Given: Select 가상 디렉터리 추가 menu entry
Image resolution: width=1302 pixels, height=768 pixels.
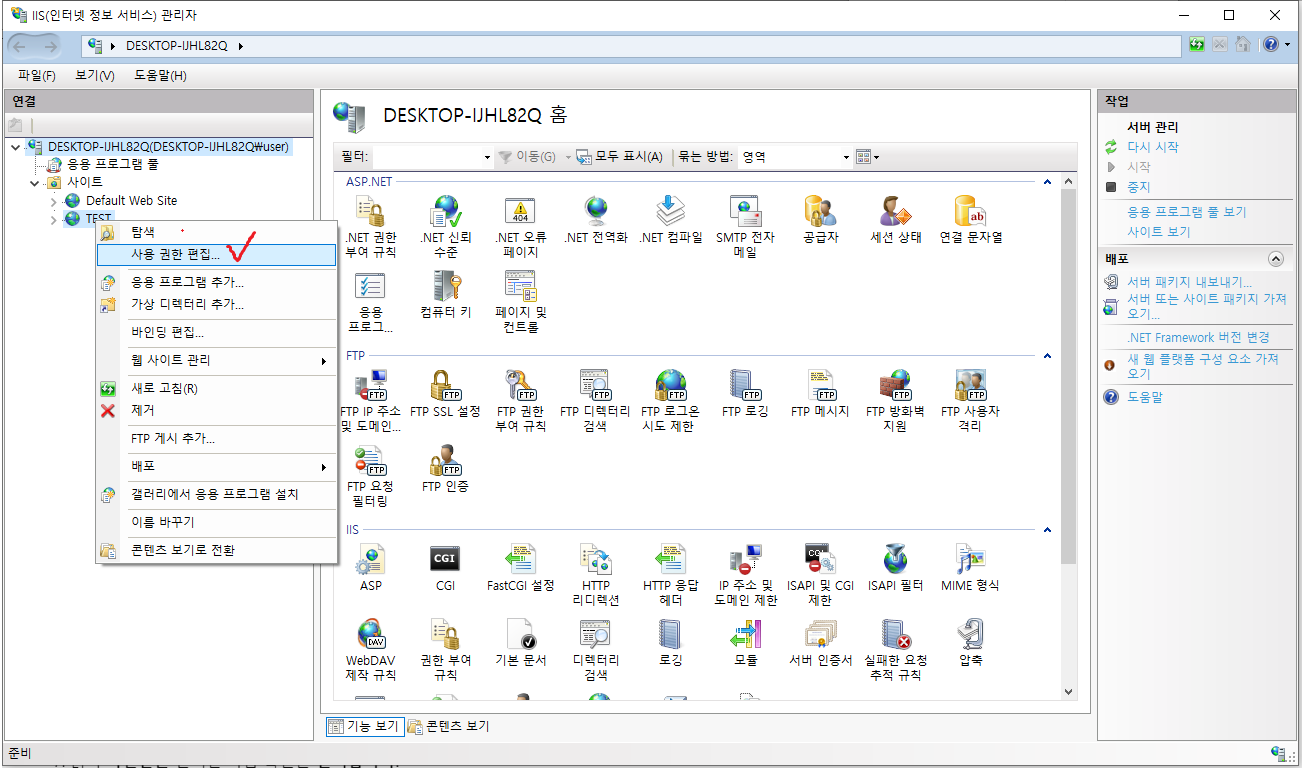Looking at the screenshot, I should [x=215, y=304].
